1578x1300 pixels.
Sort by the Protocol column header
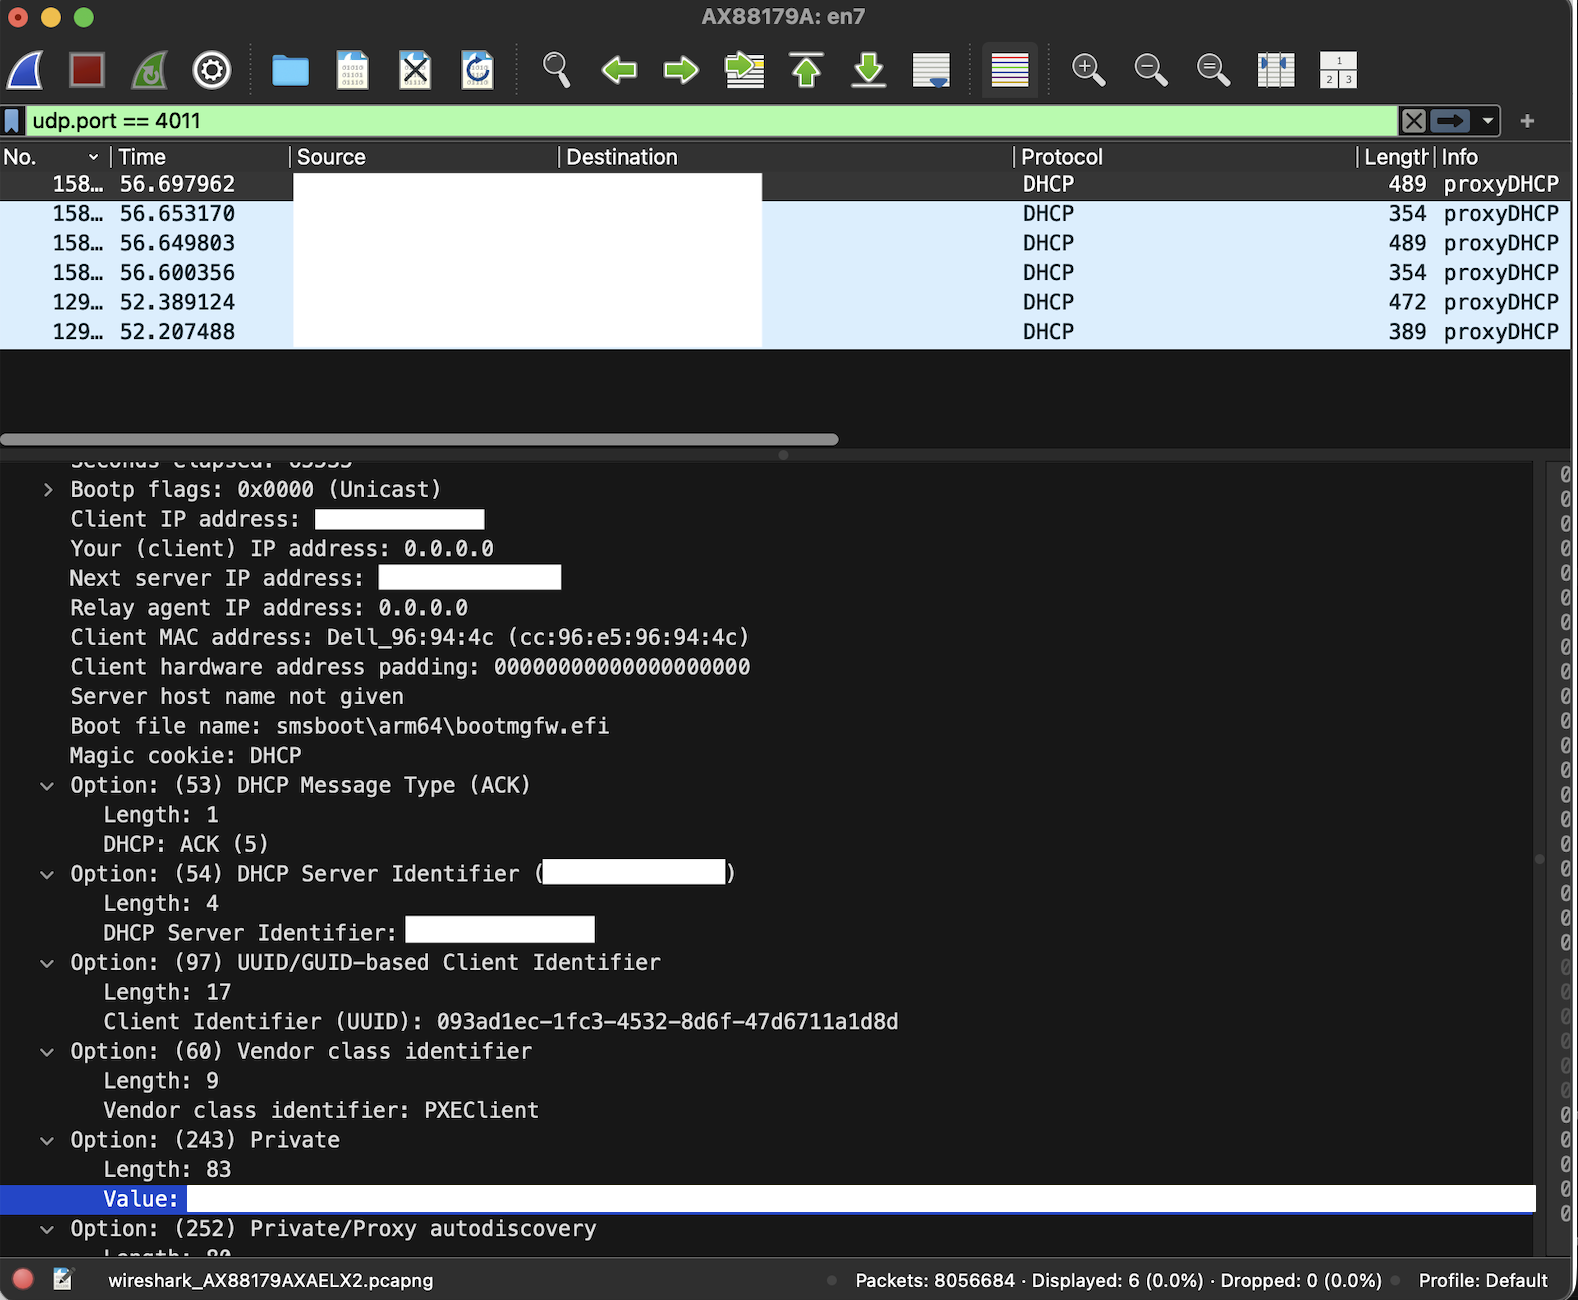pyautogui.click(x=1185, y=157)
